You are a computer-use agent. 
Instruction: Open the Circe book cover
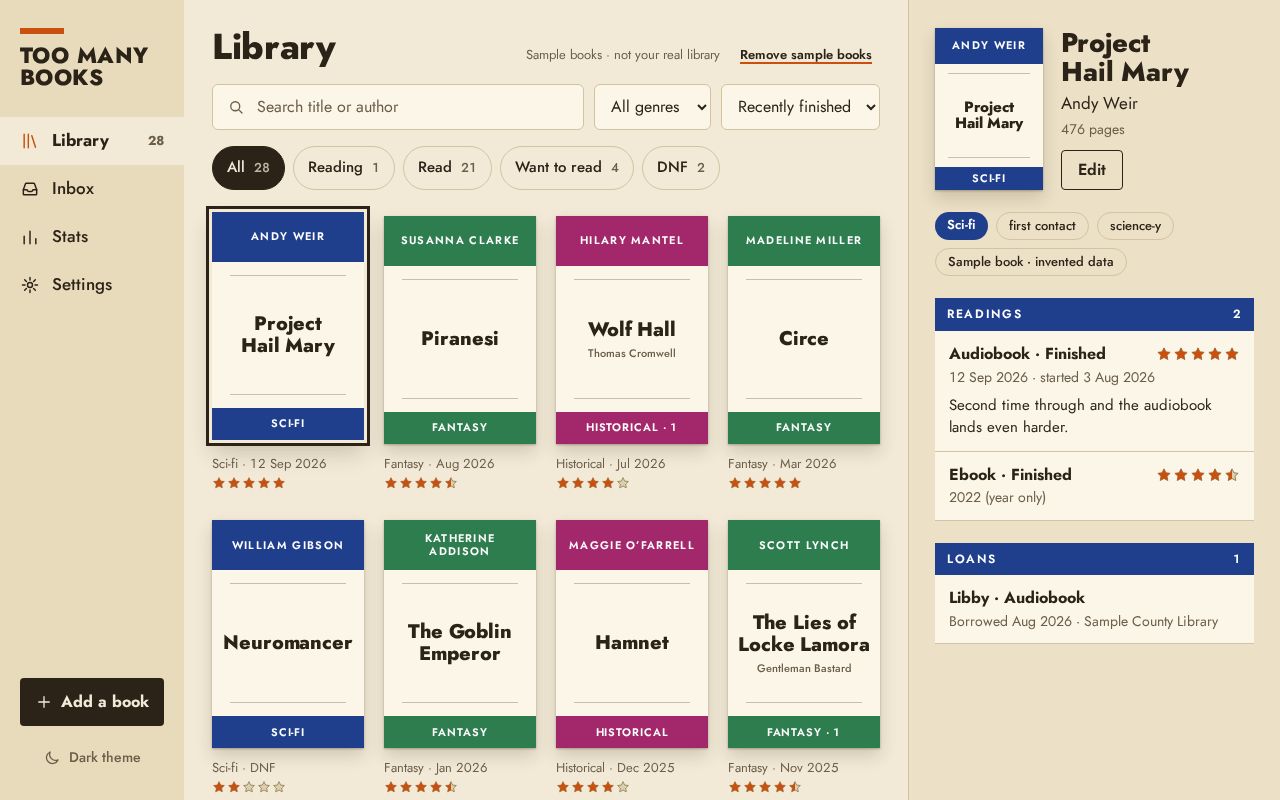coord(804,330)
